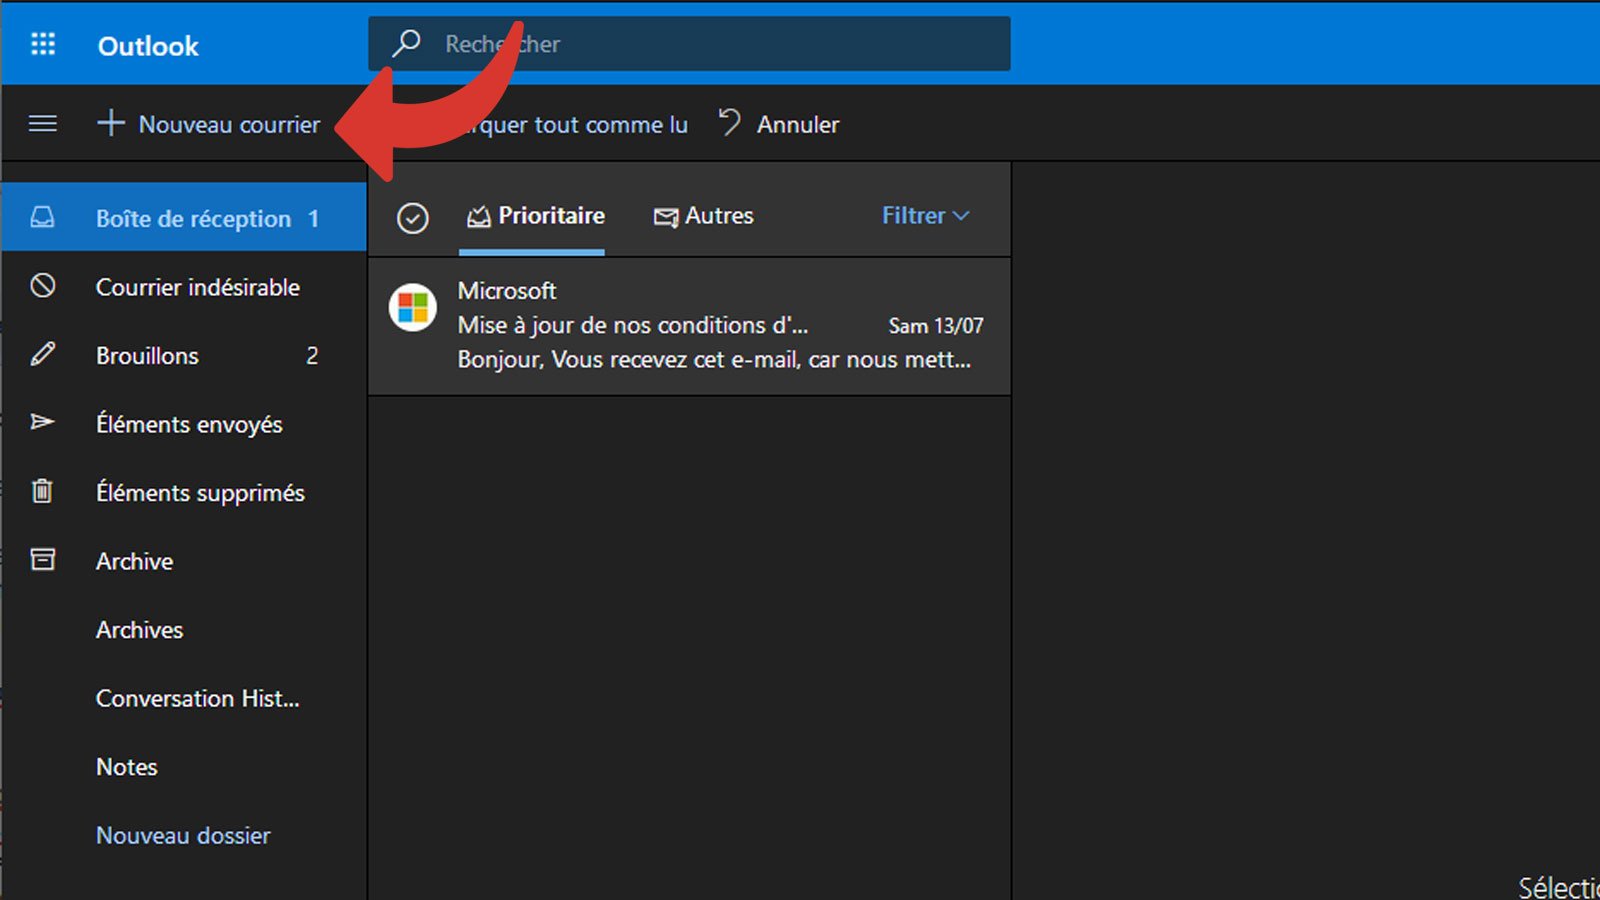Toggle the navigation pane with hamburger icon
The height and width of the screenshot is (900, 1600).
coord(42,123)
